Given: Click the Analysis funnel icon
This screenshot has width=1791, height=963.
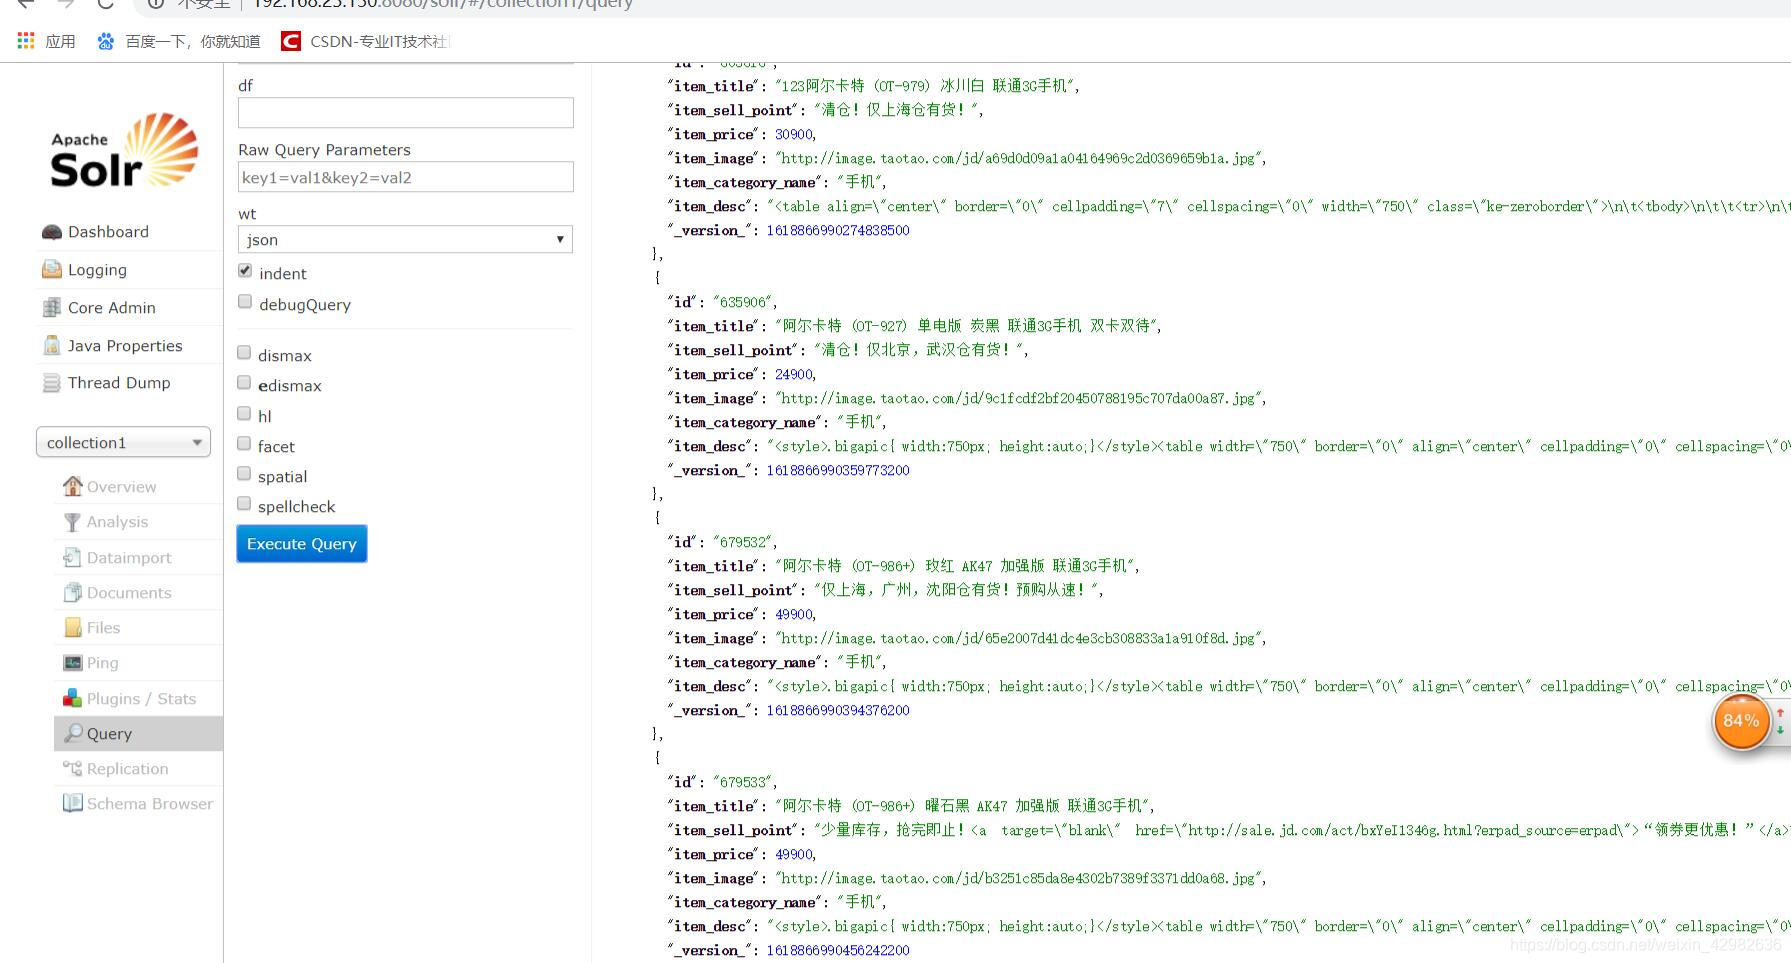Looking at the screenshot, I should point(72,522).
